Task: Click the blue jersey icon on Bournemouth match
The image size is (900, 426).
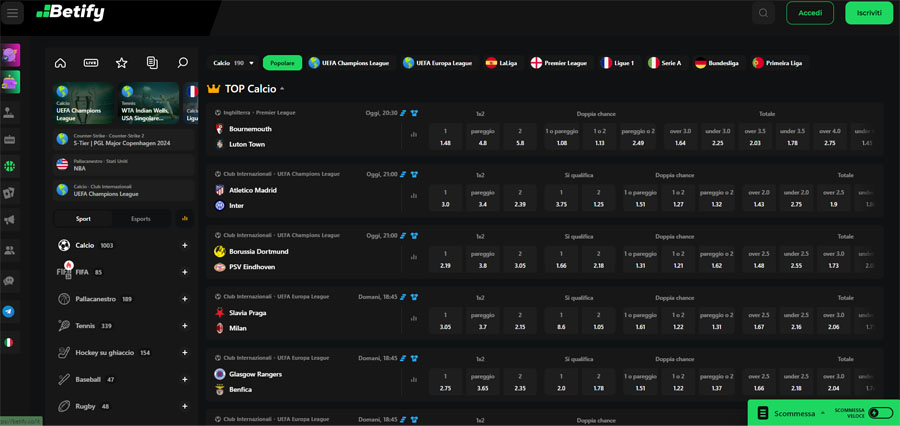Action: click(x=414, y=113)
